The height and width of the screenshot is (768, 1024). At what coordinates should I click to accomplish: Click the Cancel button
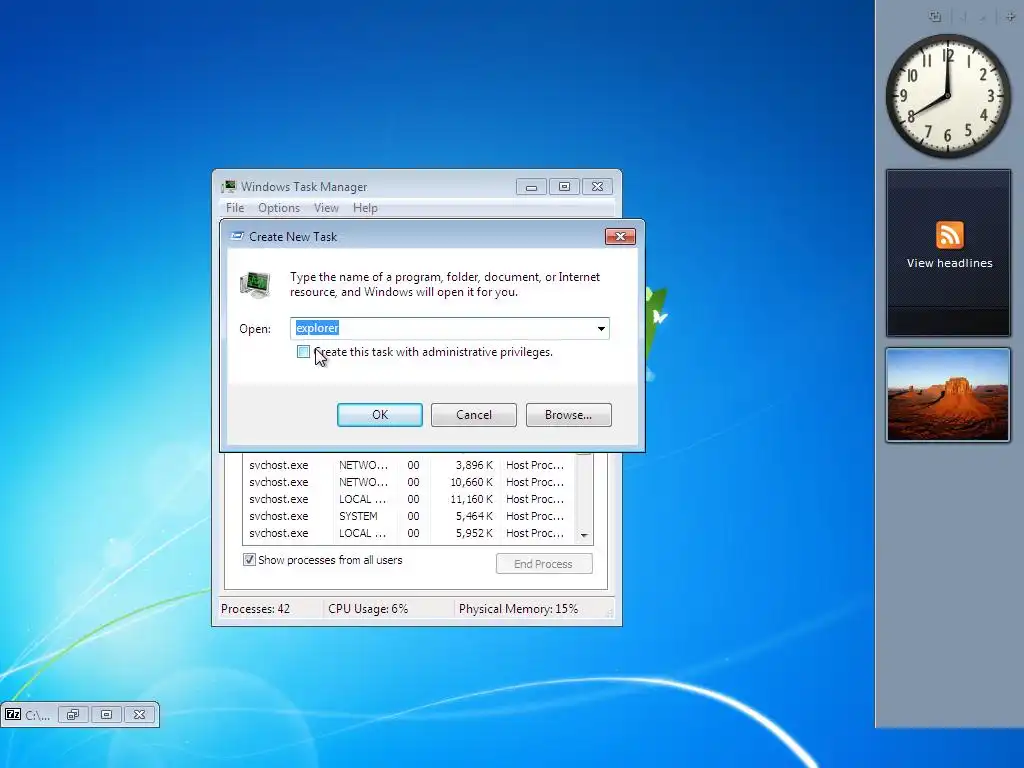tap(473, 415)
